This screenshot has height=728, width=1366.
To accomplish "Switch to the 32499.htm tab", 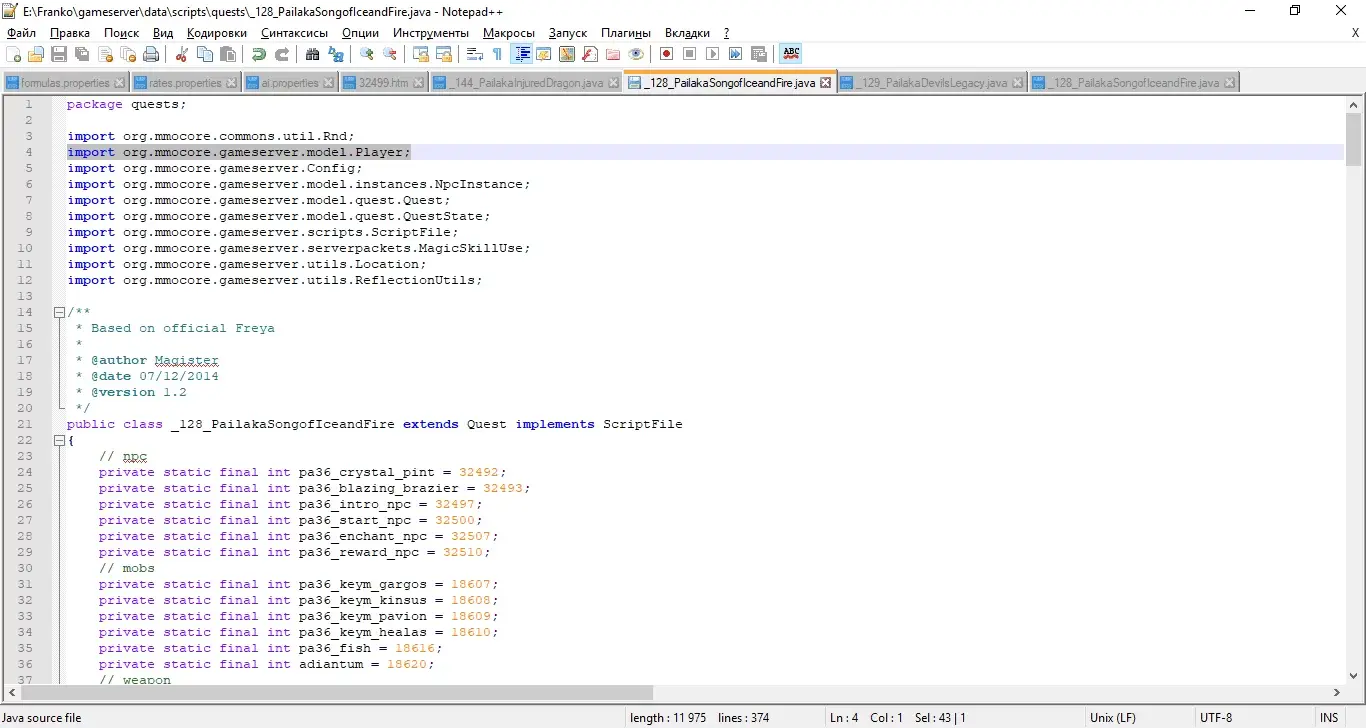I will [384, 83].
